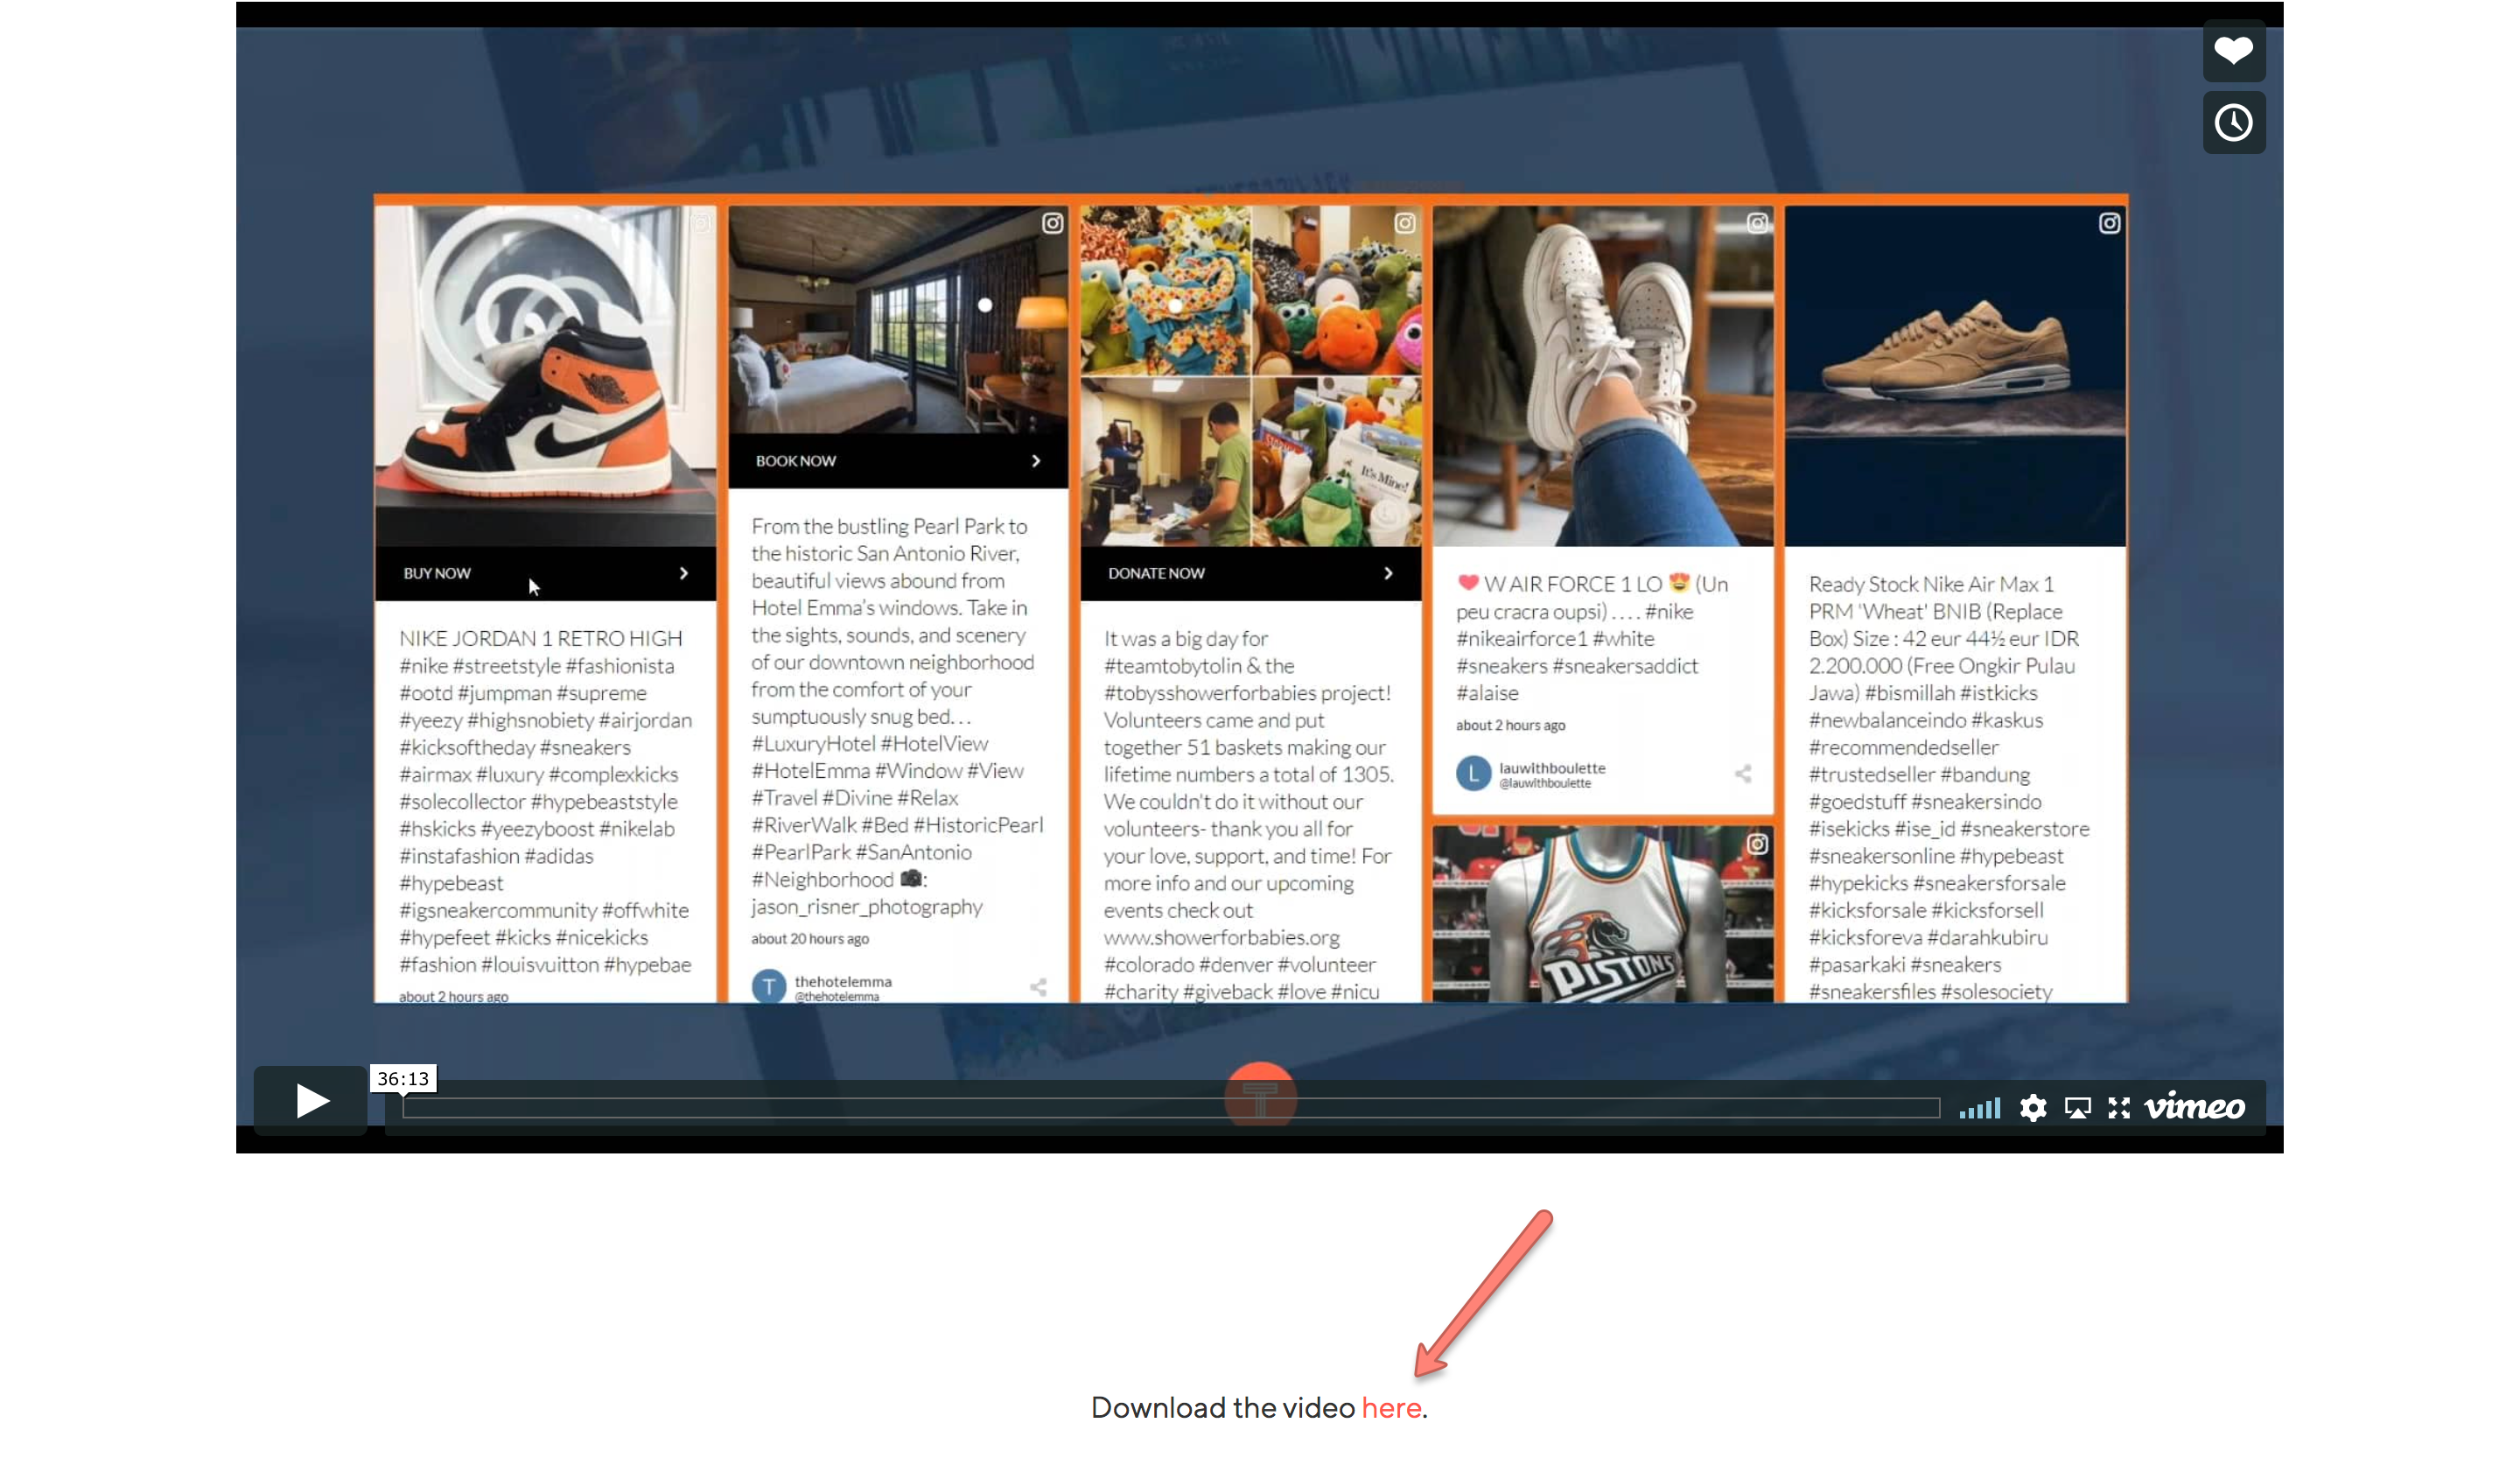Click the video progress bar
Screen dimensions: 2520x1458
[x=1171, y=1108]
